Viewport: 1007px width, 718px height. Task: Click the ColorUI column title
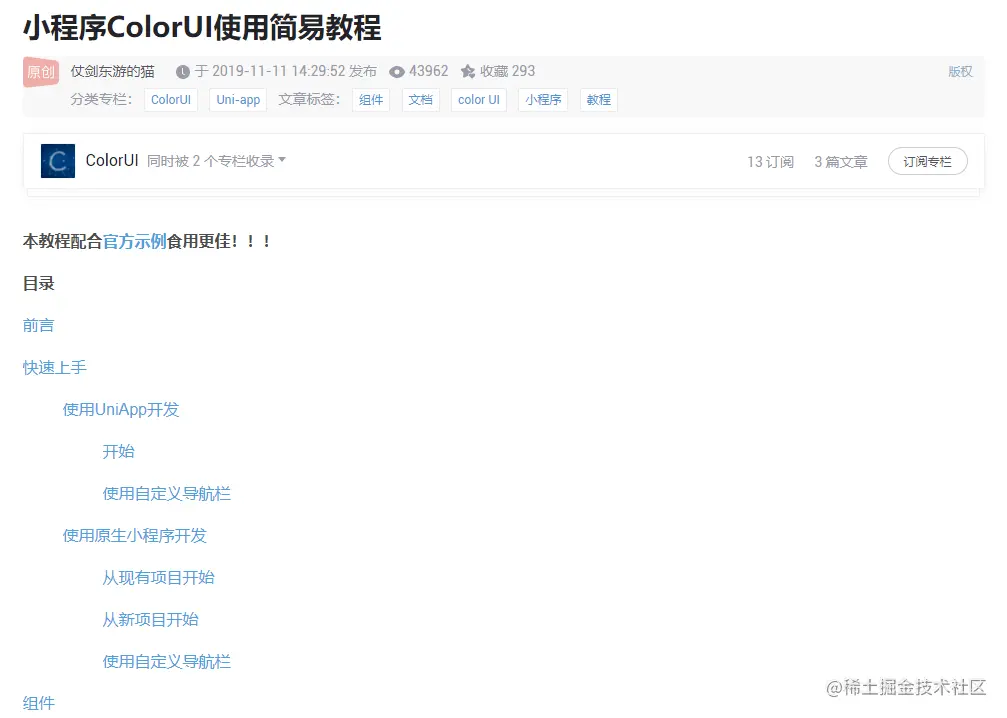(x=112, y=161)
